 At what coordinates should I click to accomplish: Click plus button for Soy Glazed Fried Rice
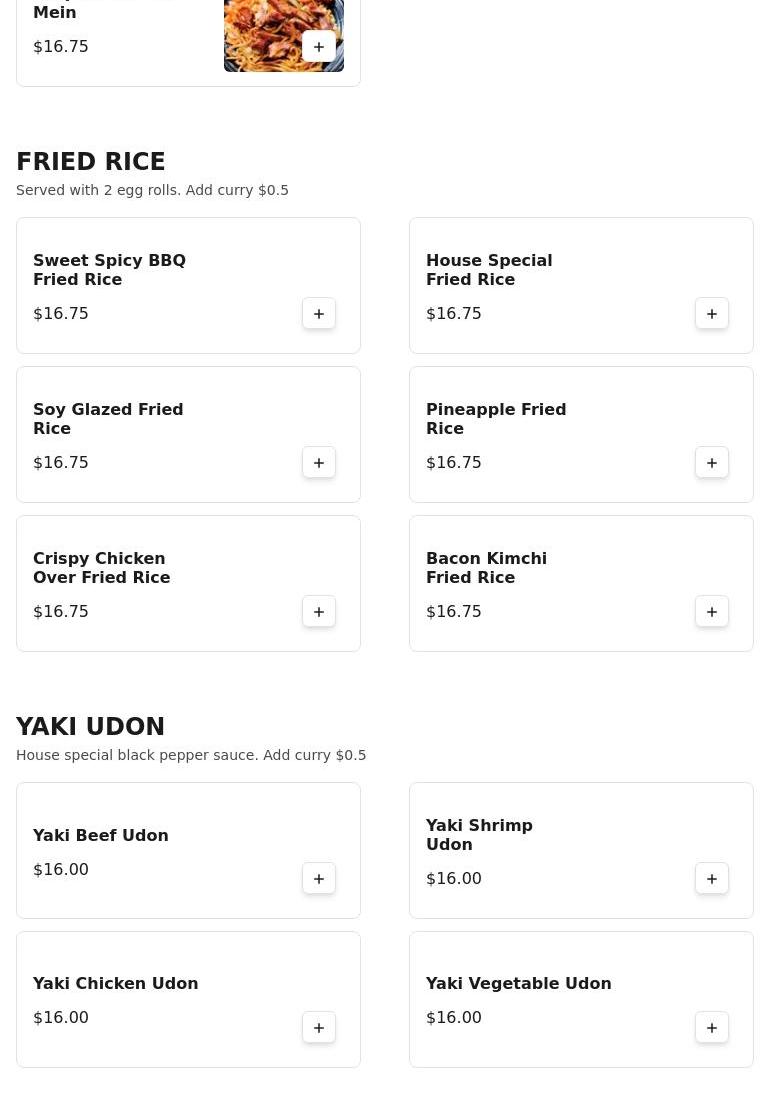[x=319, y=463]
